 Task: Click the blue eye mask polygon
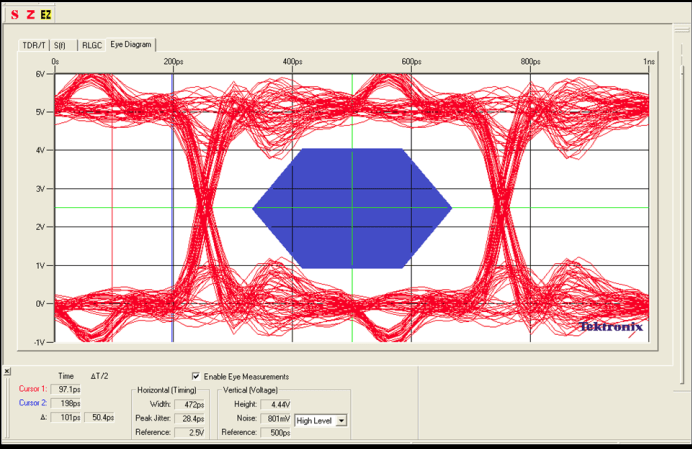[x=350, y=208]
